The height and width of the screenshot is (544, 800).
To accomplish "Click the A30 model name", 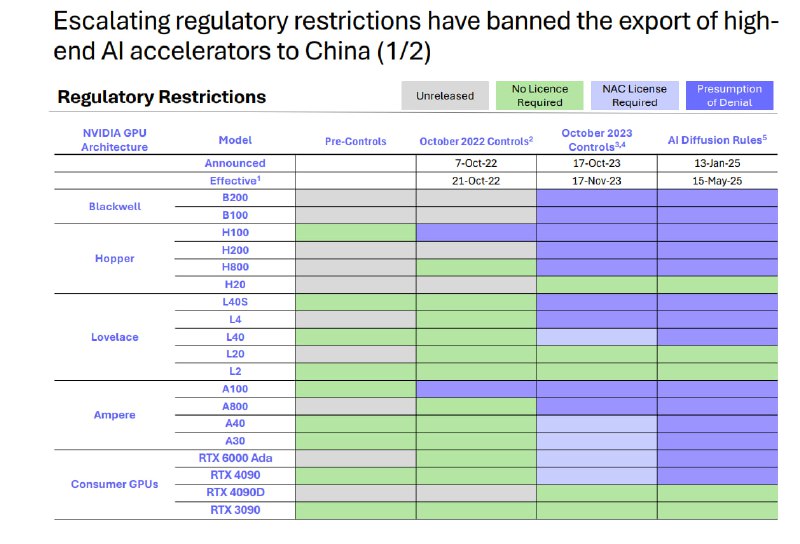I will tap(235, 440).
